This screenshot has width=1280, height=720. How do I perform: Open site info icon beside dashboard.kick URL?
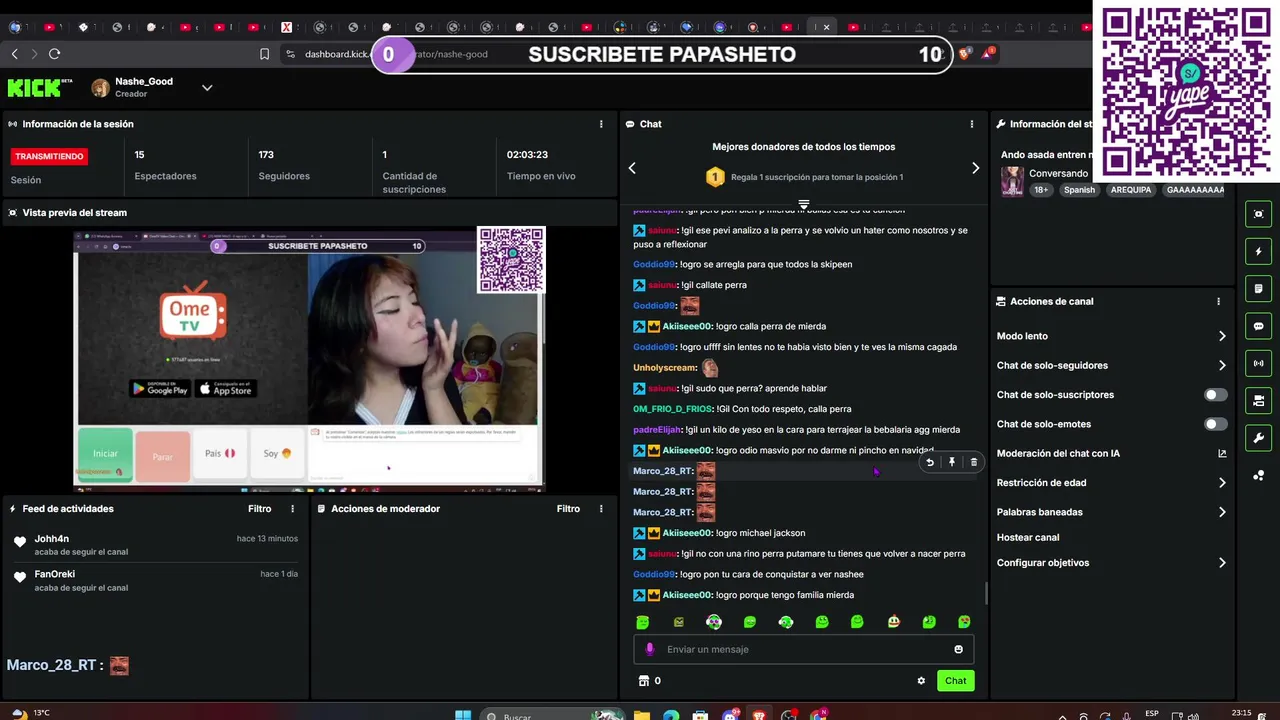tap(290, 54)
